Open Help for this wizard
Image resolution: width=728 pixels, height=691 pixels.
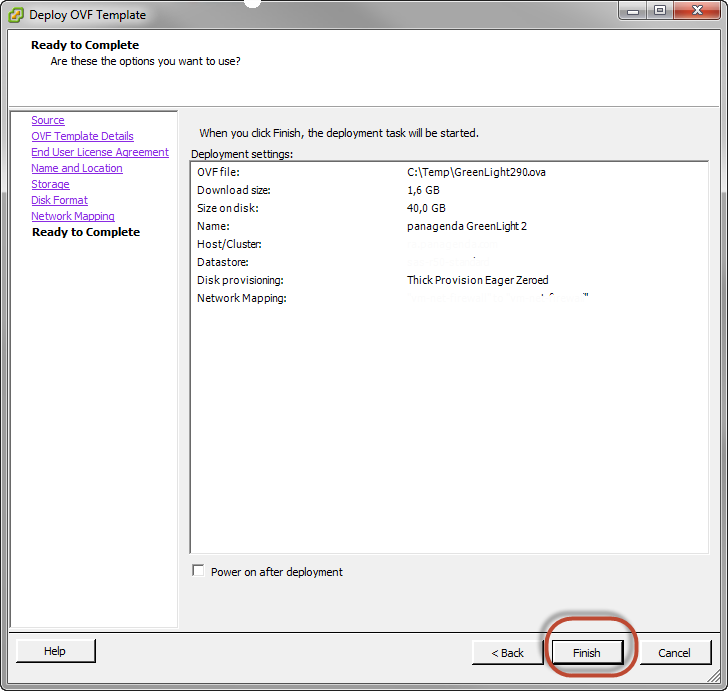[x=55, y=651]
